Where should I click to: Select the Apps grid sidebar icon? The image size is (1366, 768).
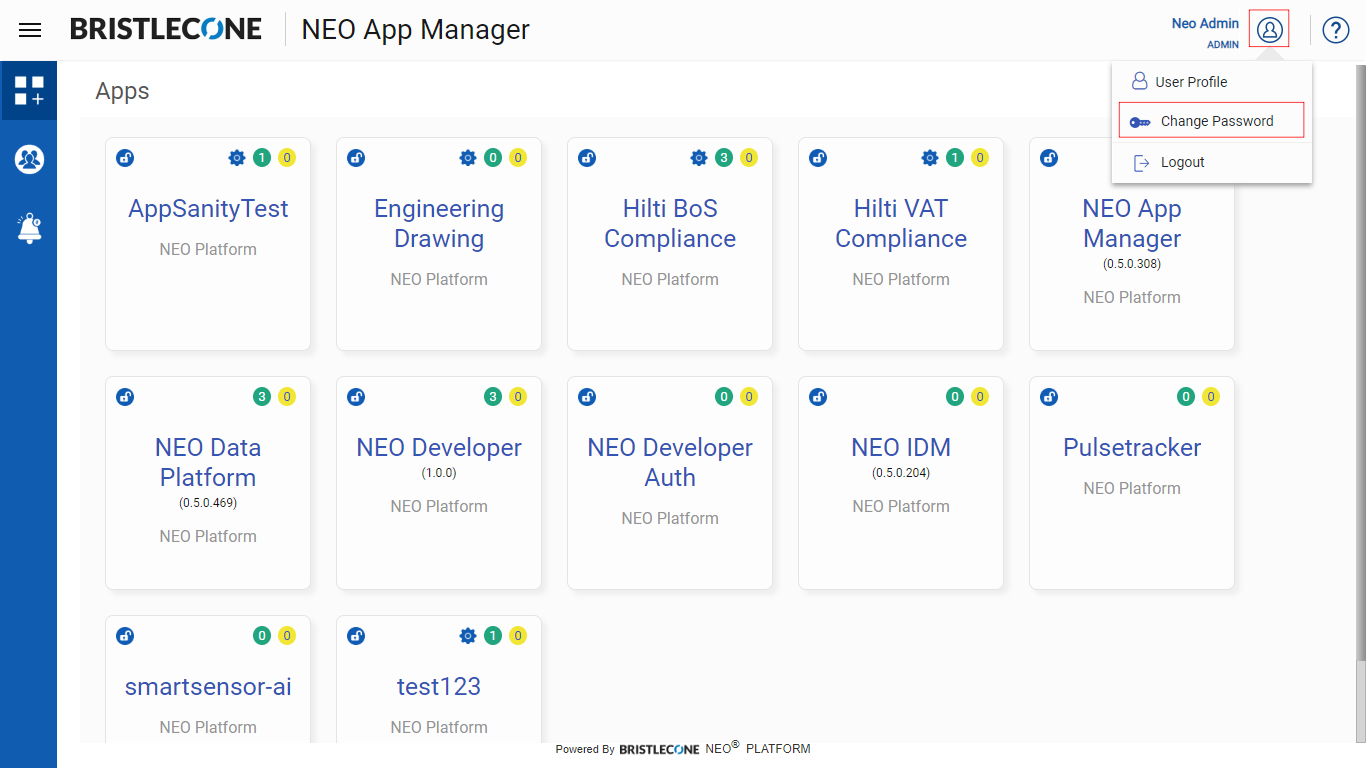click(29, 90)
